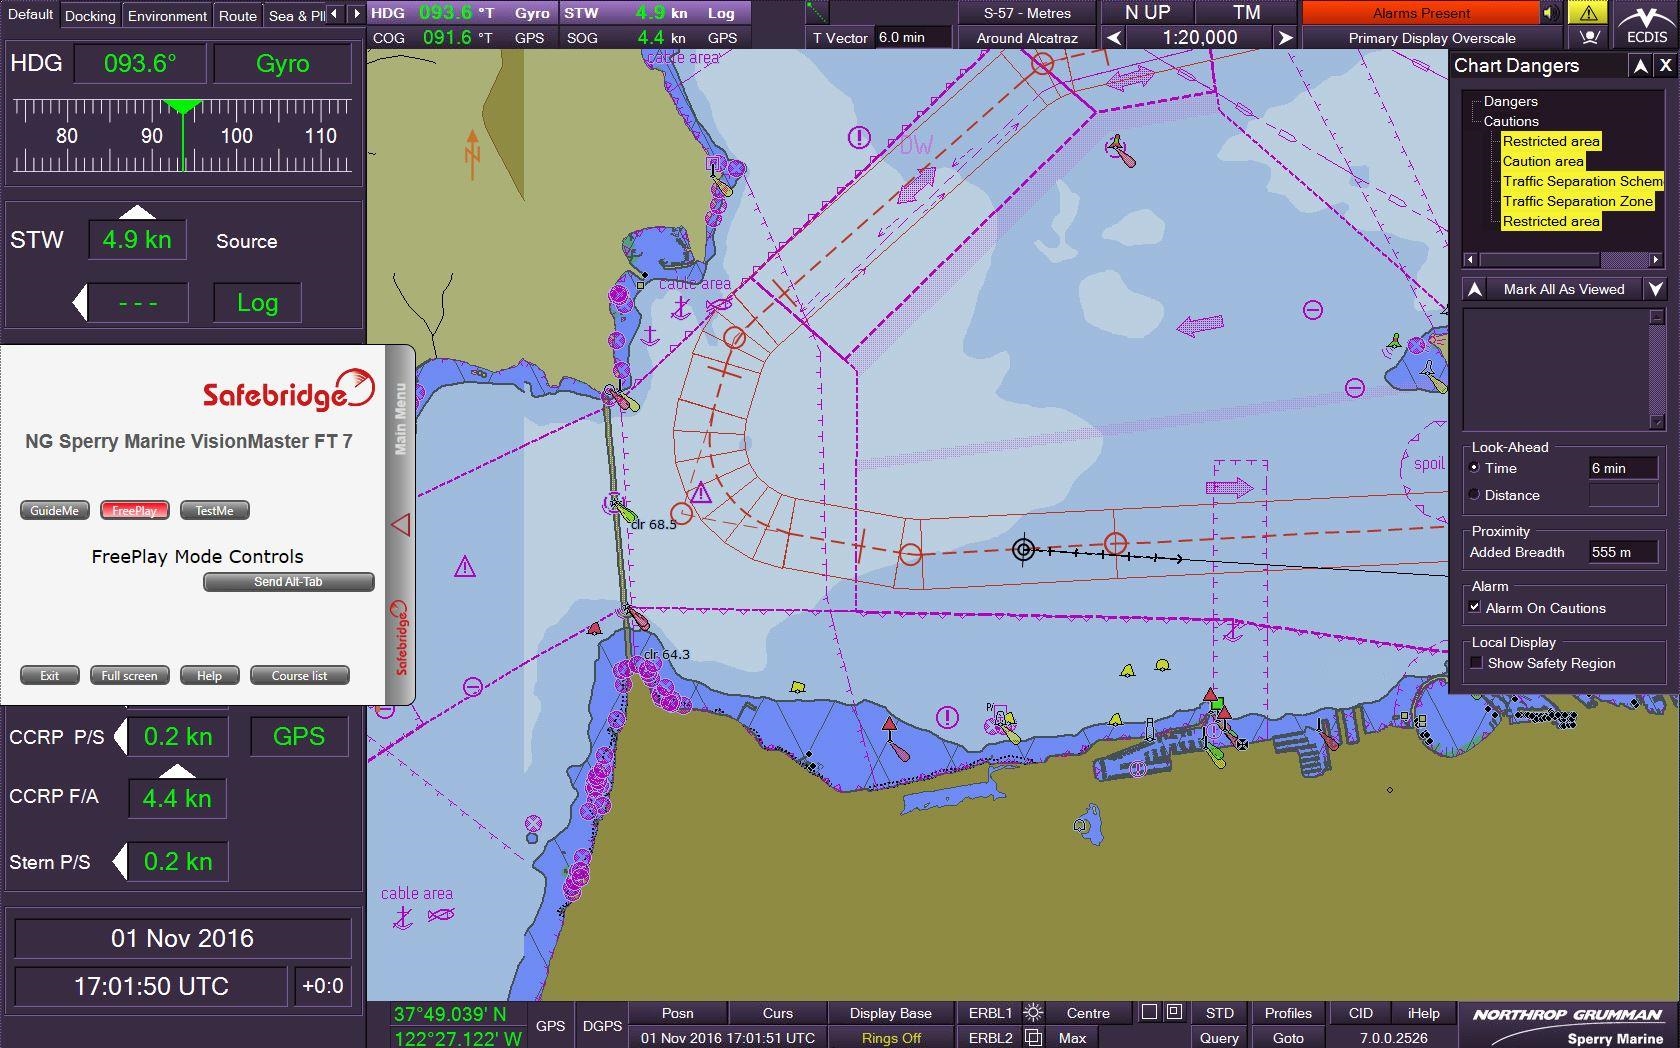1680x1048 pixels.
Task: Click the nested square window icon
Action: [x=1174, y=1012]
